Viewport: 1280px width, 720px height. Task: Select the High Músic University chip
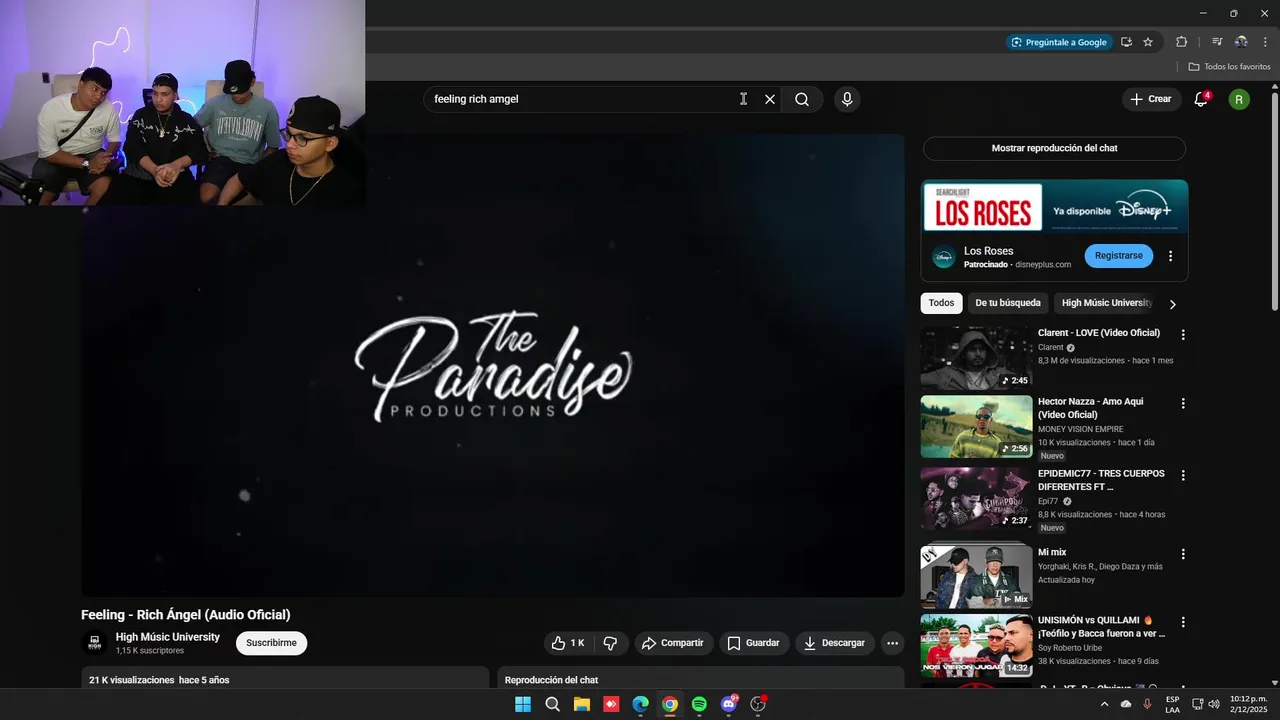[x=1106, y=303]
